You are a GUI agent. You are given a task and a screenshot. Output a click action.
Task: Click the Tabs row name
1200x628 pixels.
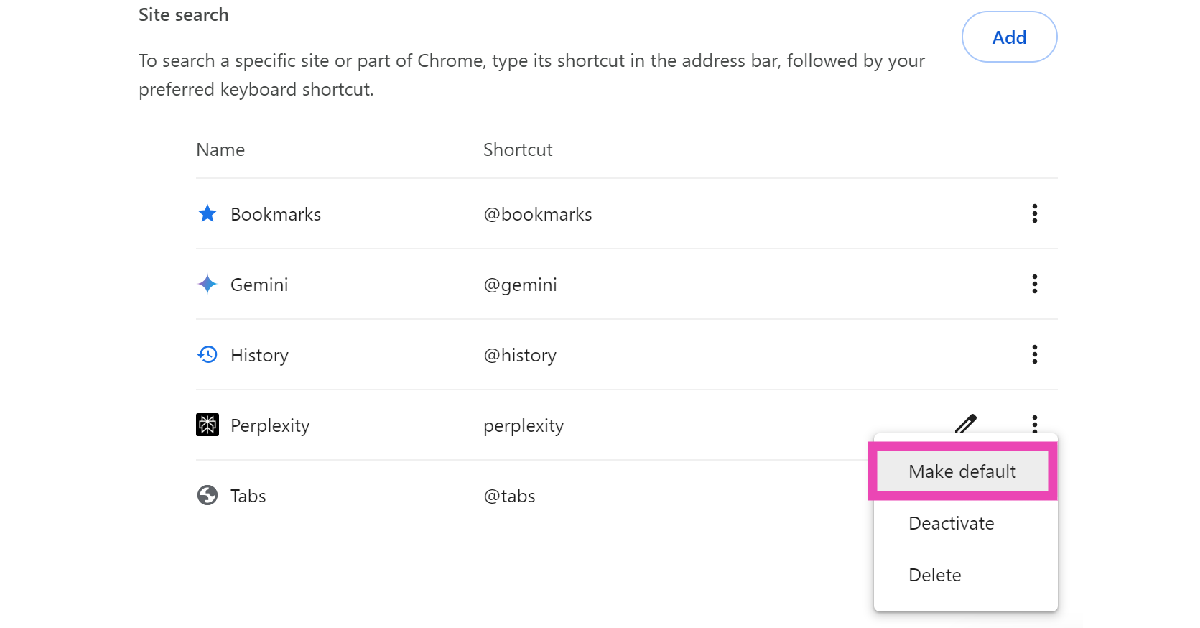pos(248,496)
